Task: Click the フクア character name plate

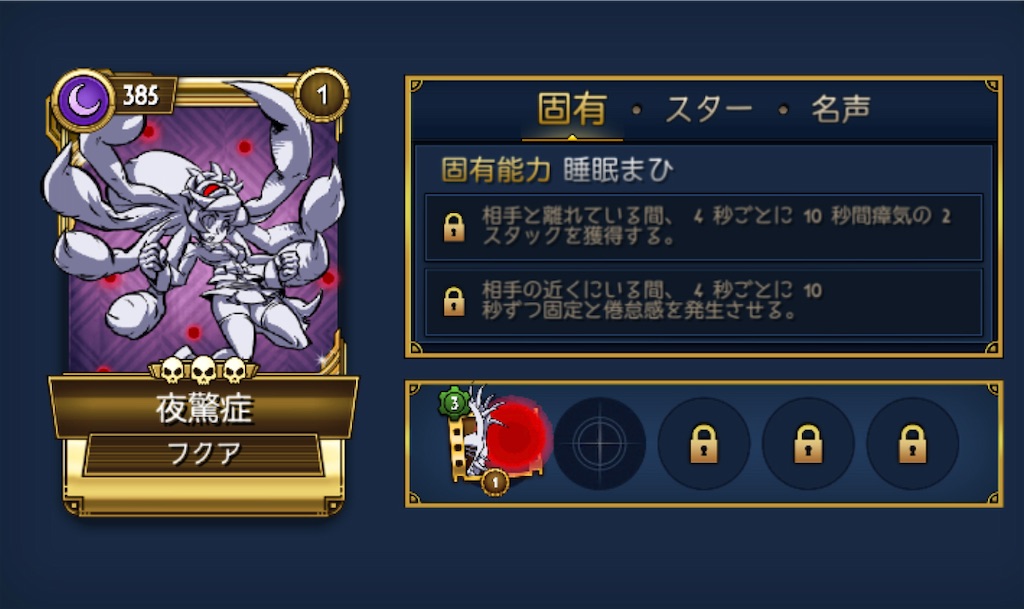Action: pos(204,453)
